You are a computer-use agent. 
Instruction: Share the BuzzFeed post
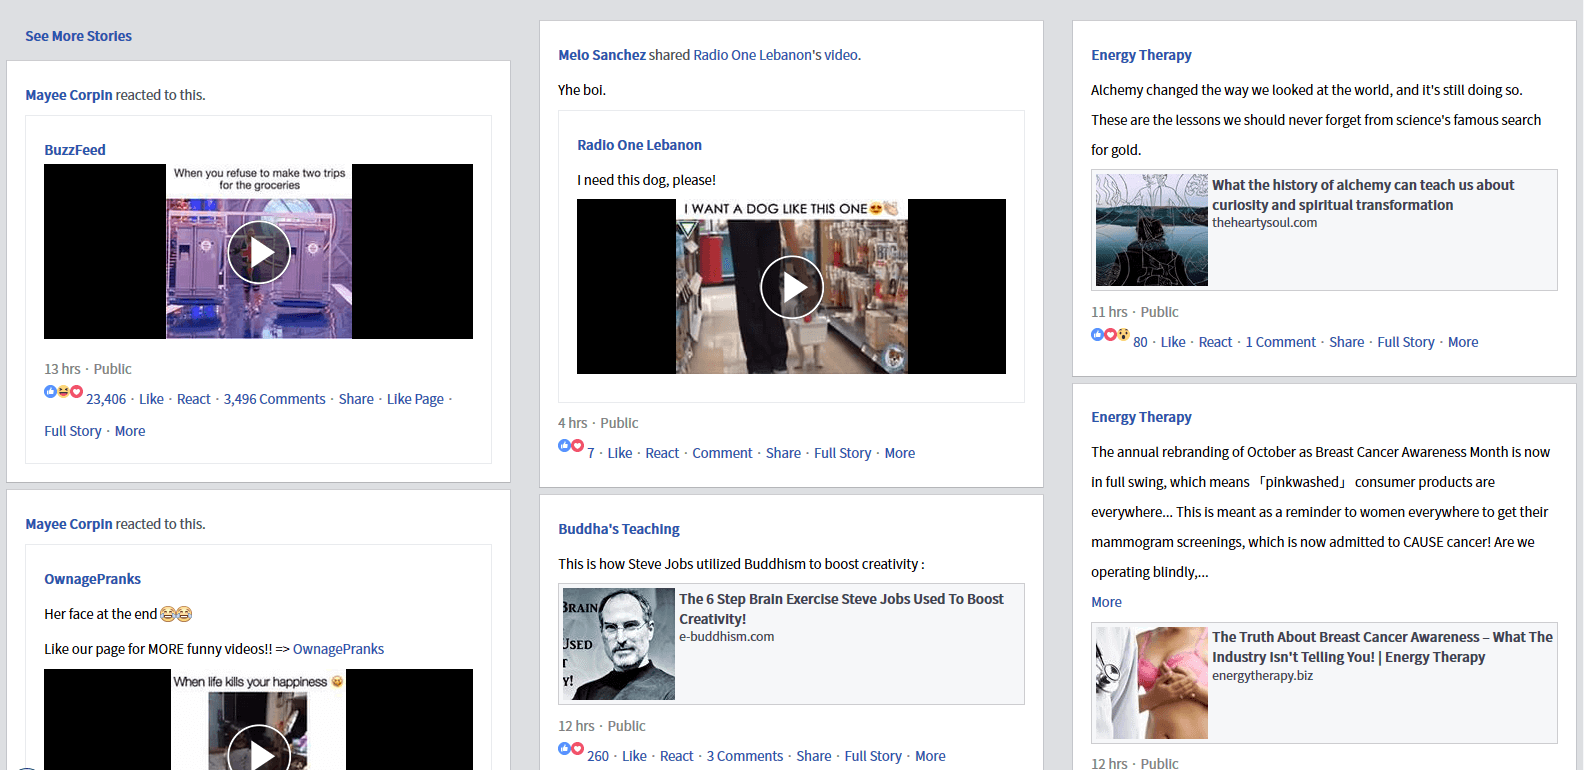point(356,399)
